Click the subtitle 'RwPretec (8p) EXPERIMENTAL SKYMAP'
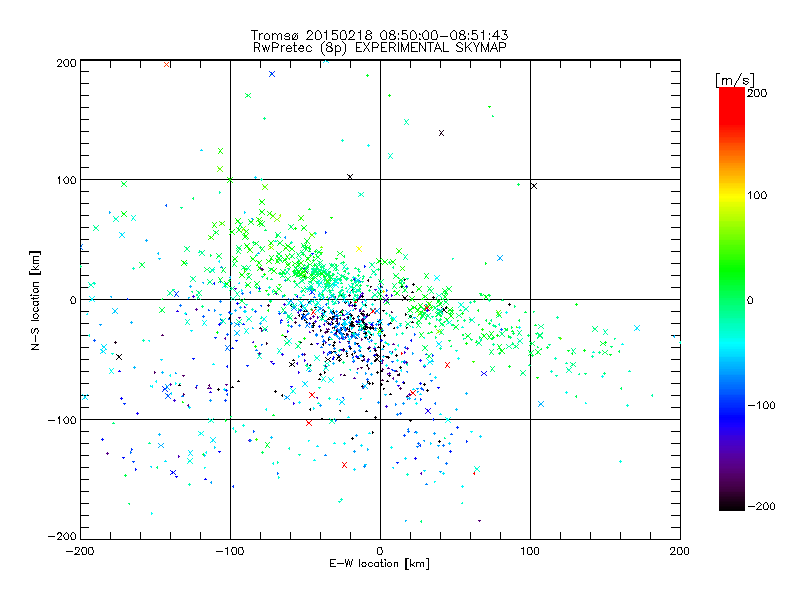 click(380, 47)
